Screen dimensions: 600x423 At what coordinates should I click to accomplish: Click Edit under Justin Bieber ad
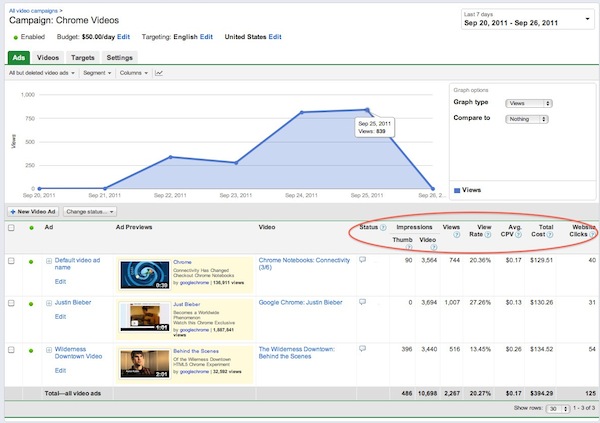pos(60,317)
